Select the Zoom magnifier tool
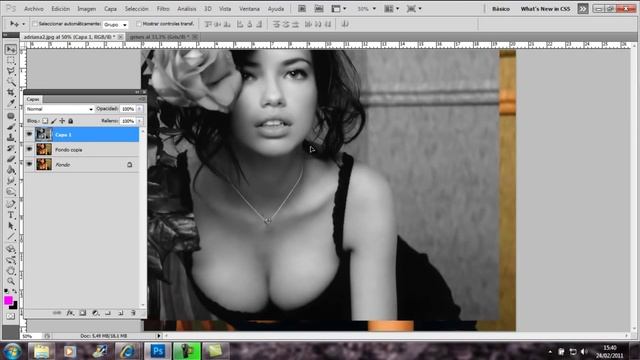Screen dimensions: 640x360 coord(11,281)
